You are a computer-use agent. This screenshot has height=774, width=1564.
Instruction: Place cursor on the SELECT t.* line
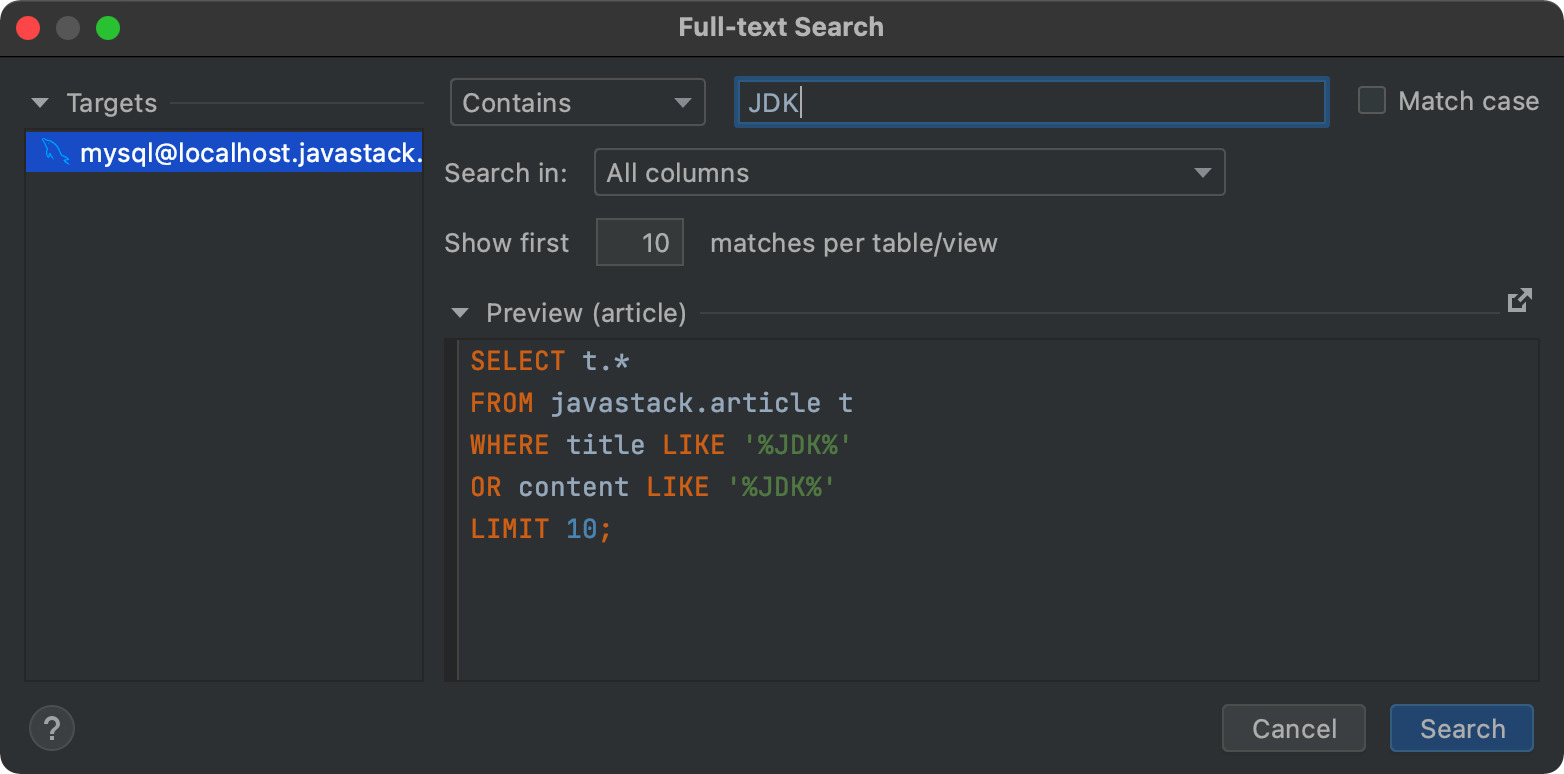coord(550,361)
